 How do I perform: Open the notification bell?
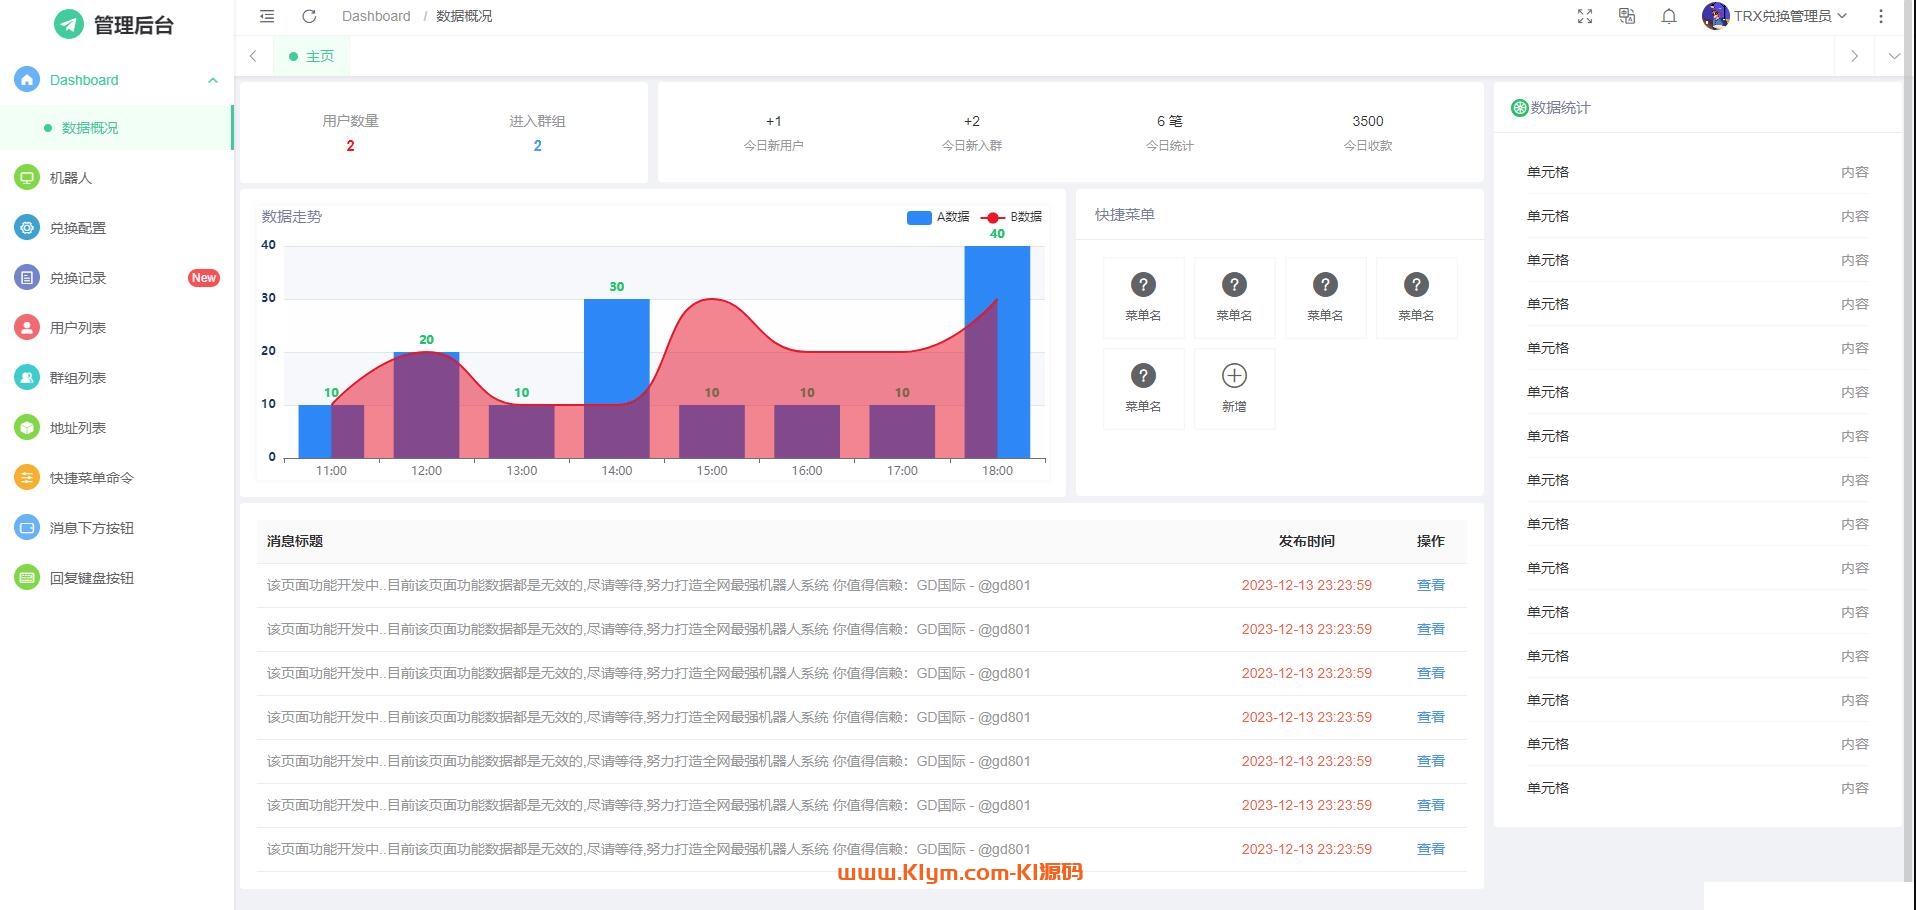pos(1669,16)
